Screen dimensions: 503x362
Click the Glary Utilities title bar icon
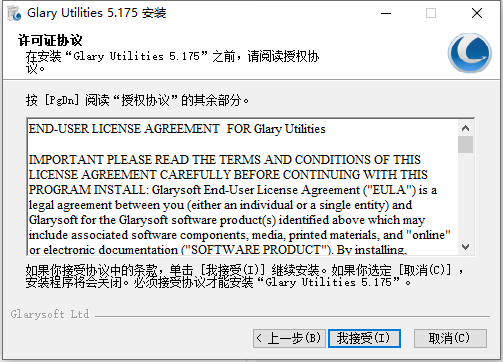tap(14, 13)
